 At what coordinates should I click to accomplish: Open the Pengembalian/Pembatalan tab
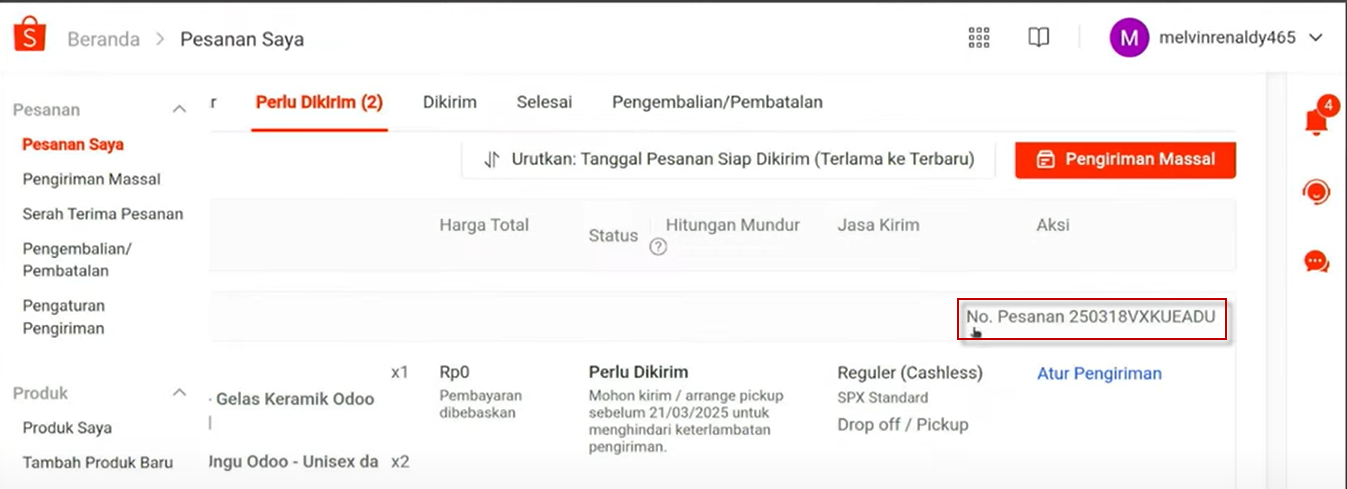pos(717,102)
